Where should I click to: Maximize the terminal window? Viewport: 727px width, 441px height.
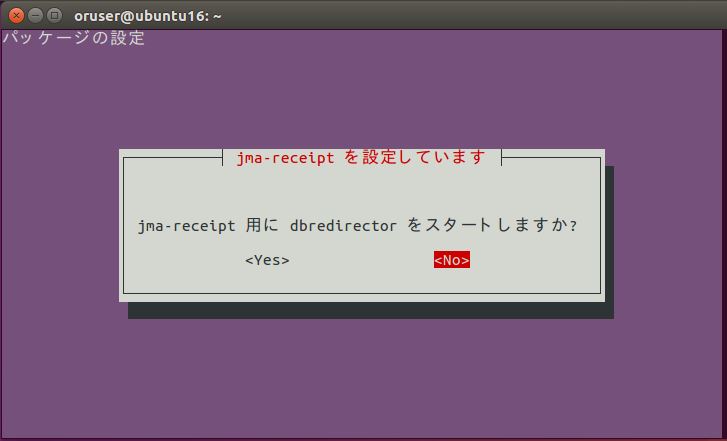coord(55,15)
